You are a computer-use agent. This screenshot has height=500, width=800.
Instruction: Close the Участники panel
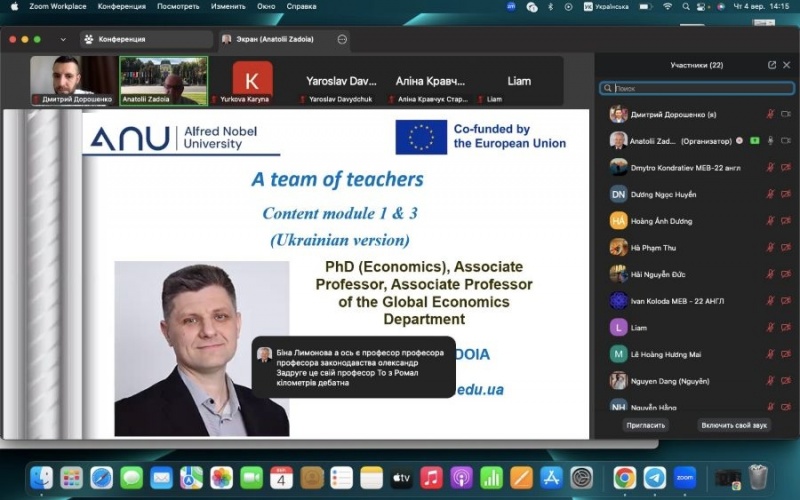[x=787, y=65]
